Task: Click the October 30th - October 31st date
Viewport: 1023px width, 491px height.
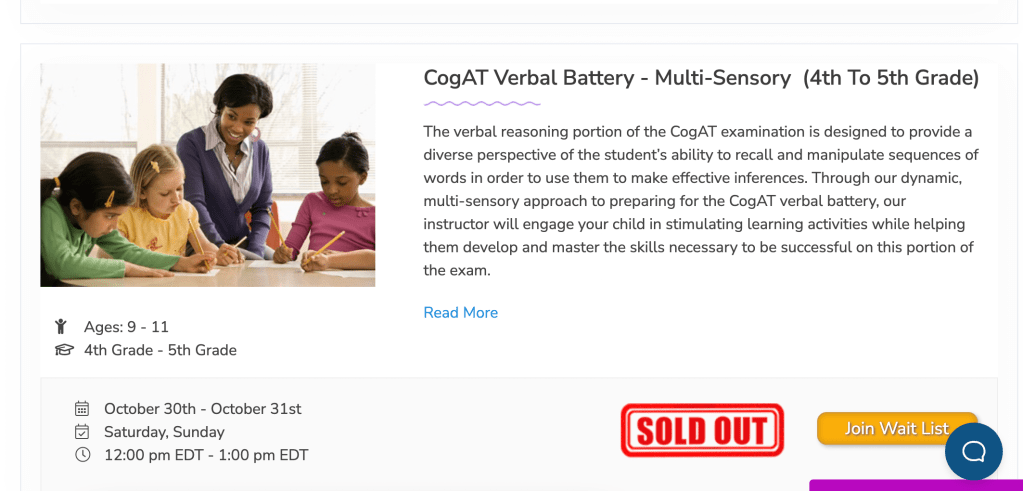Action: 202,408
